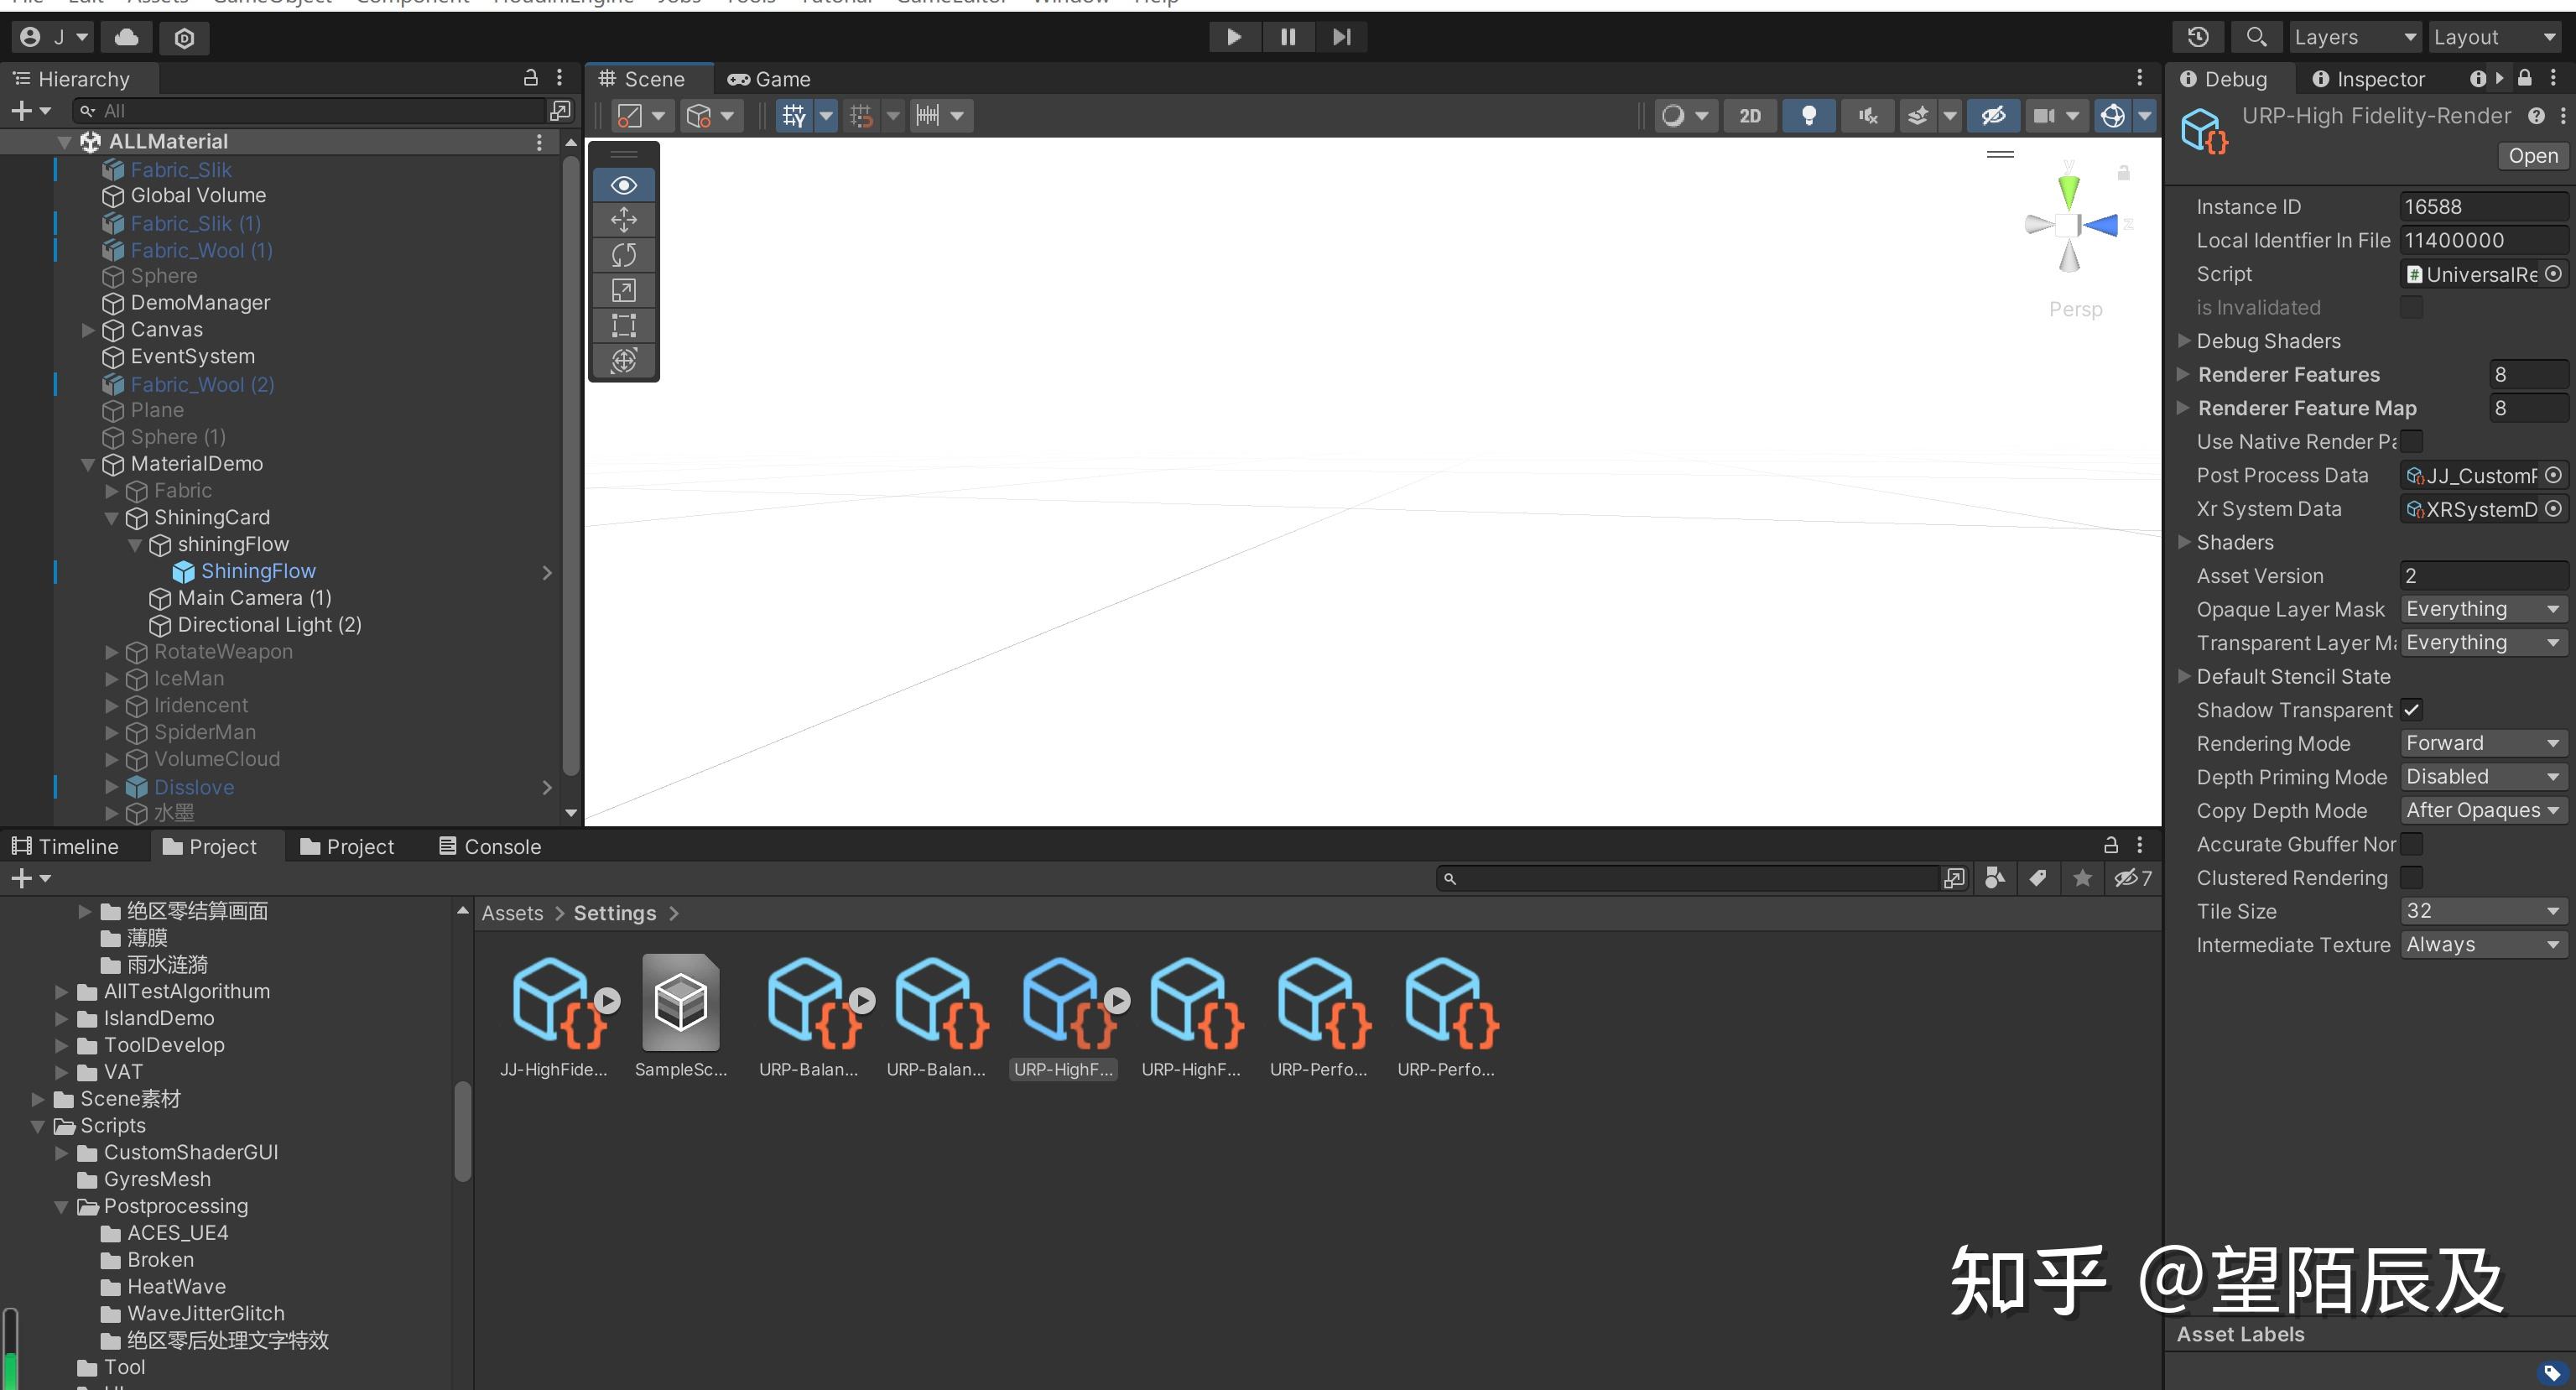Select the Rect transform tool in Scene overlay
The image size is (2576, 1390).
pos(623,325)
